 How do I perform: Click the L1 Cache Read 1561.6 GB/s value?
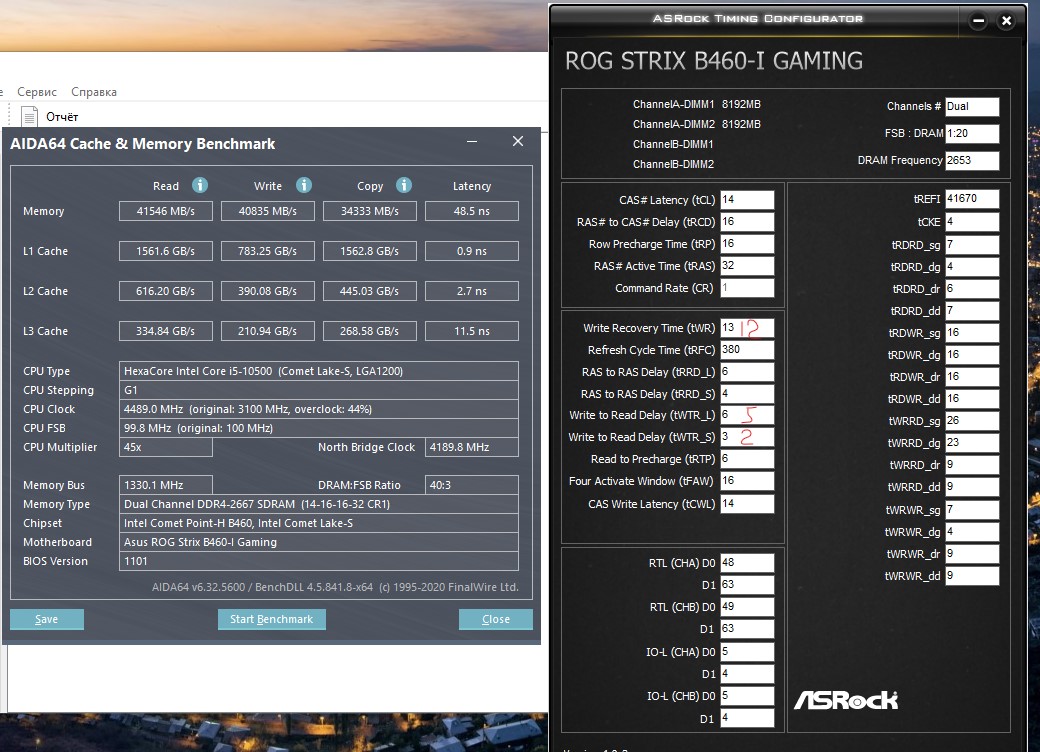(x=166, y=251)
